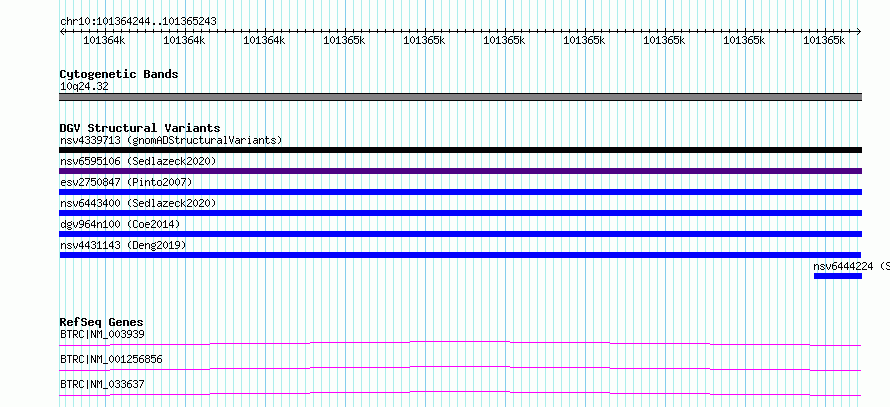Screen dimensions: 890x407
Task: Click the left arrow of the ruler
Action: tap(62, 32)
